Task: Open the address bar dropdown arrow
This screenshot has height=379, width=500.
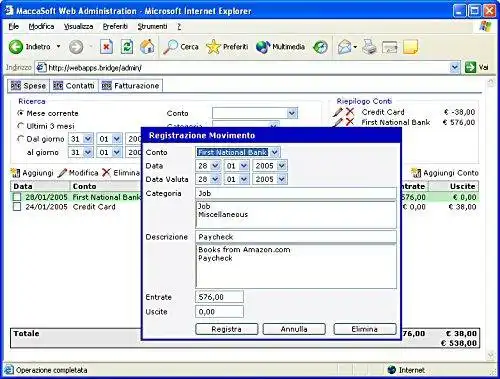Action: pyautogui.click(x=455, y=67)
